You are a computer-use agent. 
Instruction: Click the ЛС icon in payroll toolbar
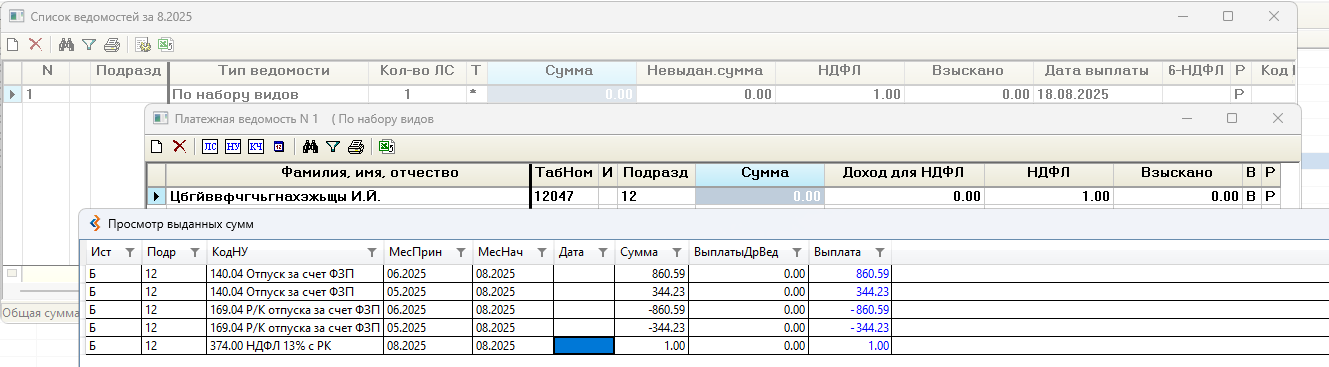pos(209,146)
